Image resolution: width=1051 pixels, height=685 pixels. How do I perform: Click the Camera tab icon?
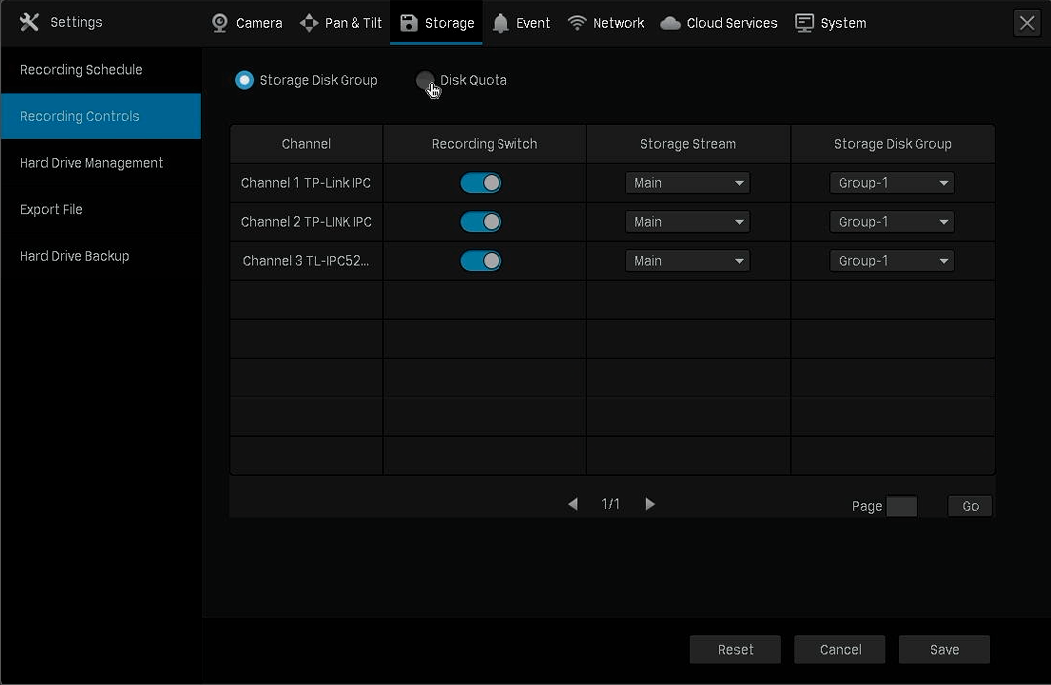(219, 23)
